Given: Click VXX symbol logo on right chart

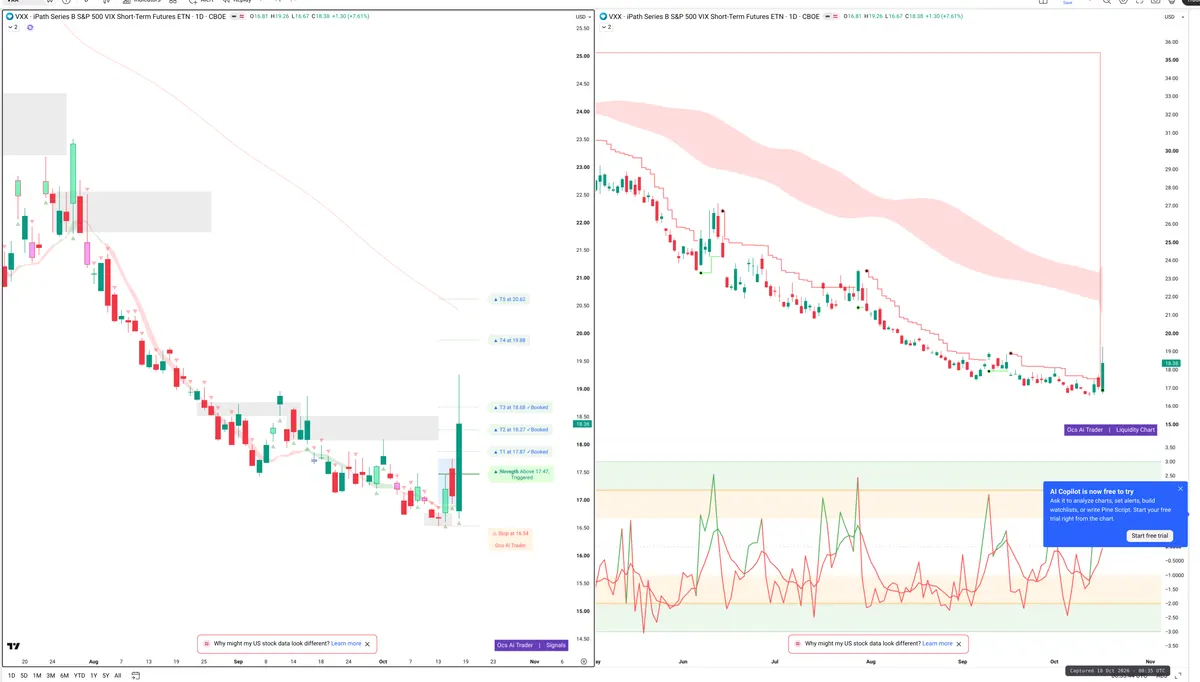Looking at the screenshot, I should (x=602, y=17).
